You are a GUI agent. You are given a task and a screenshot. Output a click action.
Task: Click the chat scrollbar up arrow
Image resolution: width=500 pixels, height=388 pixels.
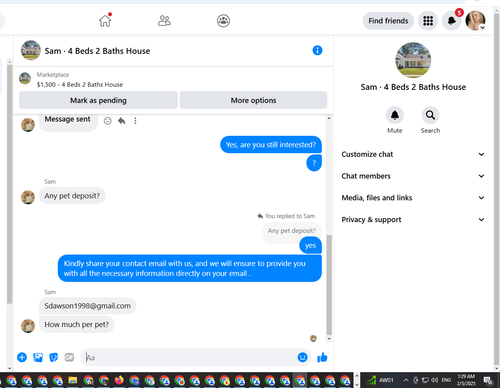point(329,118)
